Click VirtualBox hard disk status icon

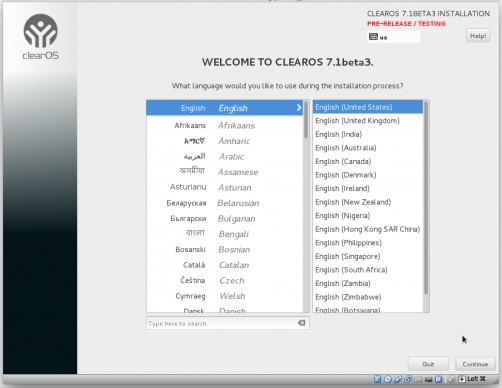pyautogui.click(x=377, y=379)
